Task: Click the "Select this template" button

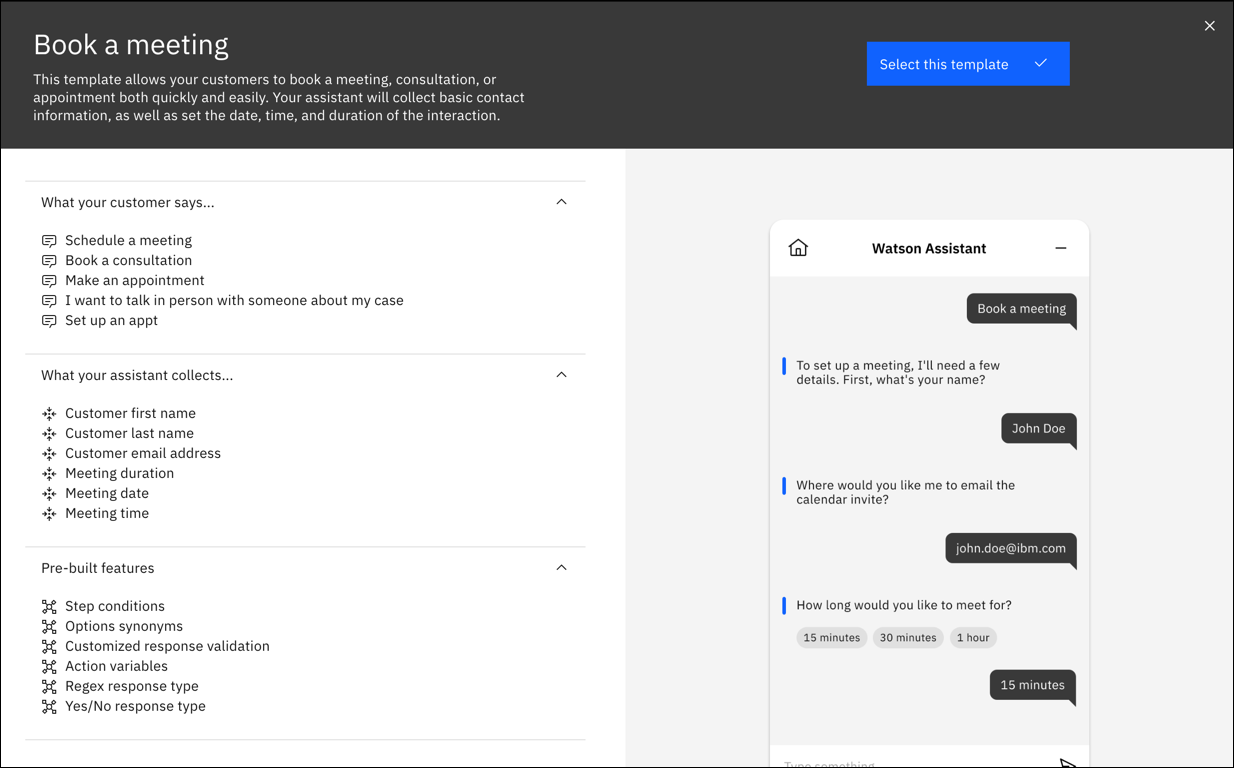Action: coord(943,63)
